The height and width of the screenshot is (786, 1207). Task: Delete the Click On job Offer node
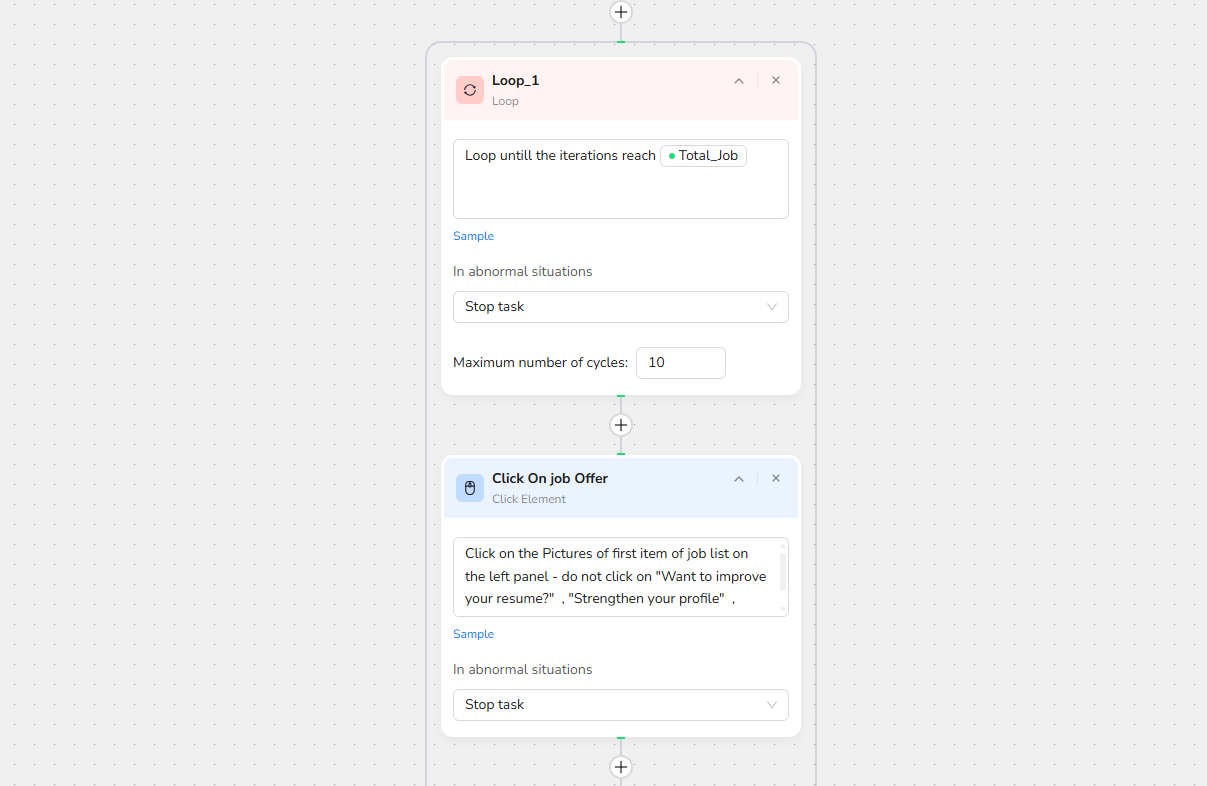pos(776,478)
